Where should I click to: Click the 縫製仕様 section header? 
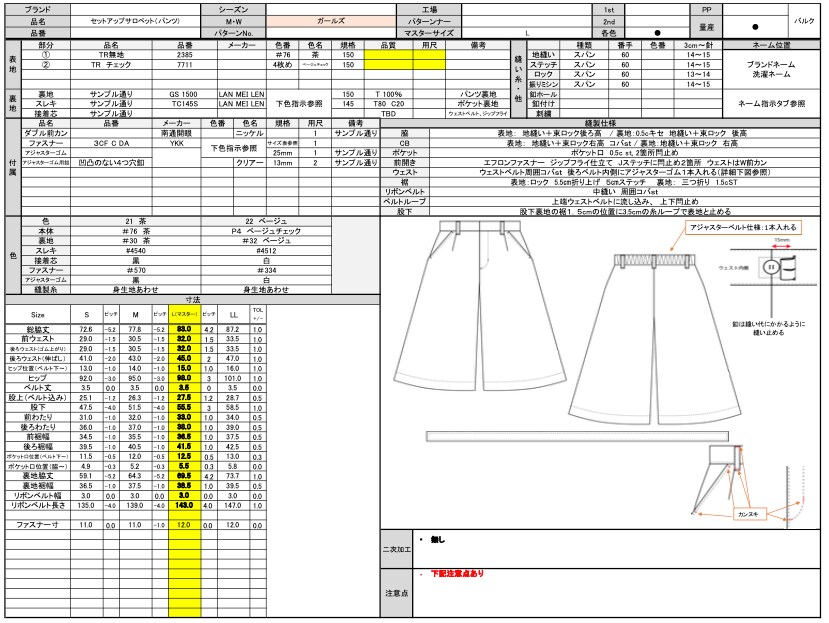tap(600, 123)
